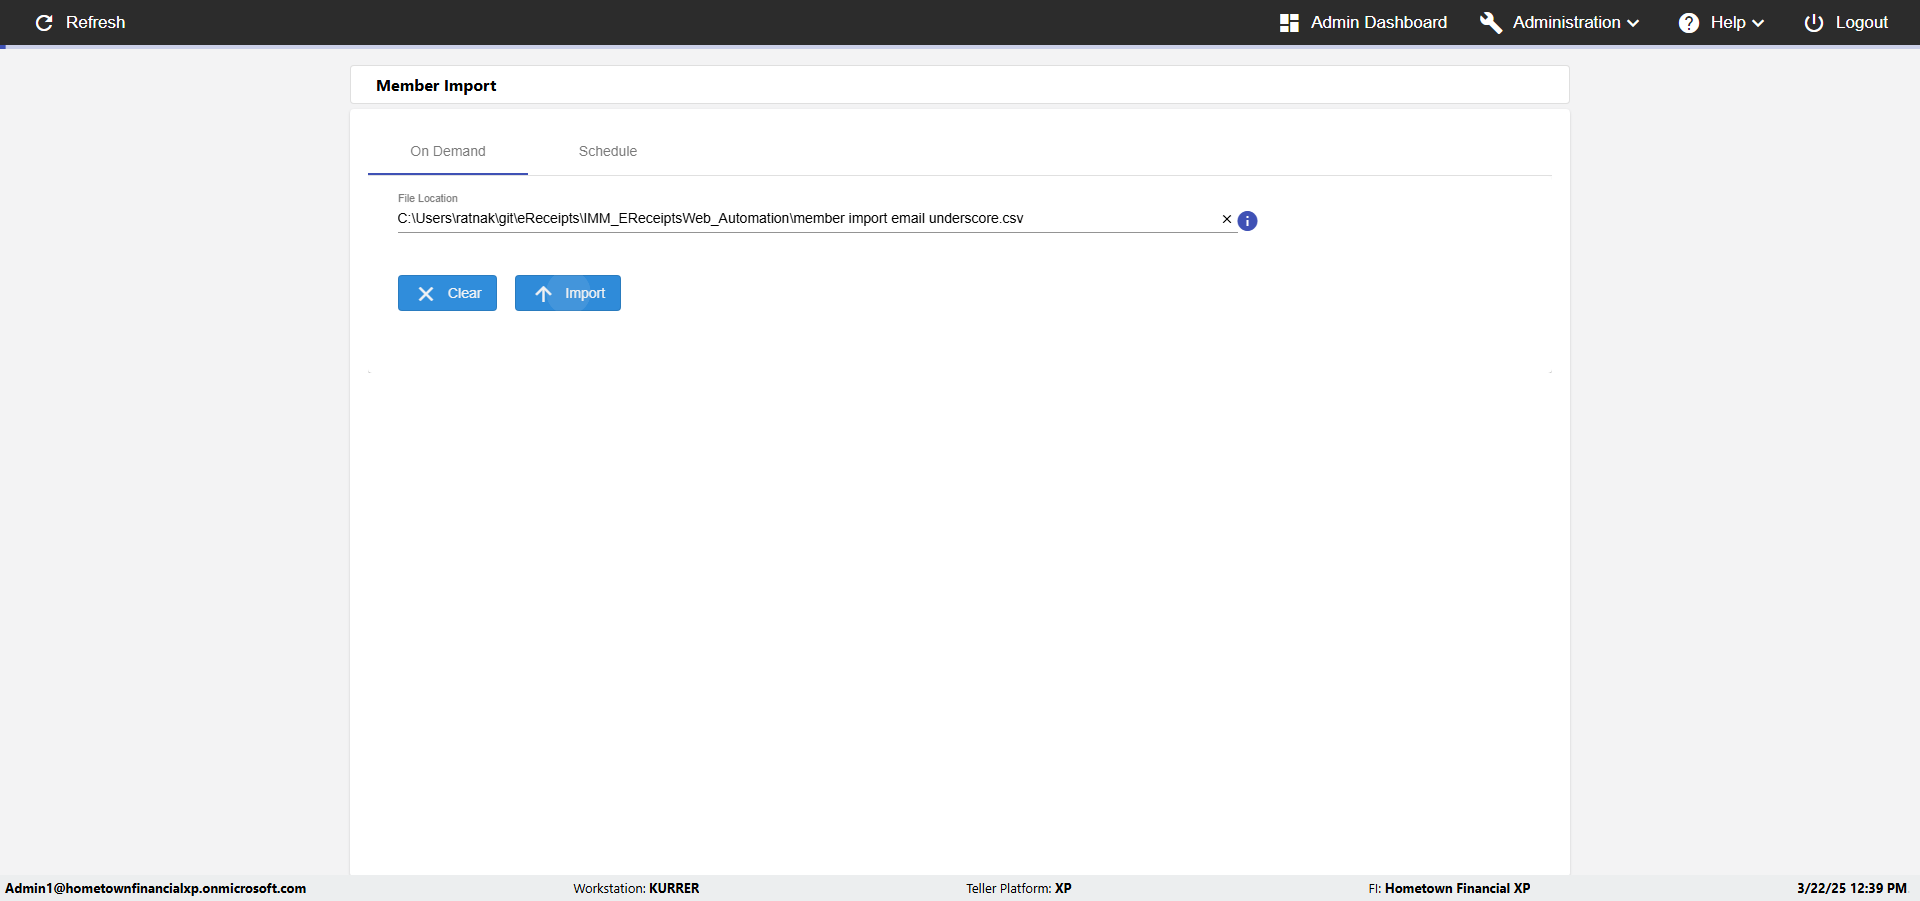Screen dimensions: 1920x901
Task: Click the Logout text link
Action: (1861, 22)
